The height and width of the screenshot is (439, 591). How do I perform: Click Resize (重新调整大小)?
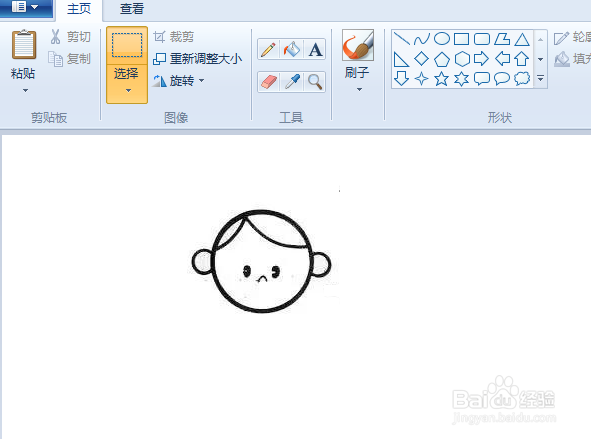(x=198, y=59)
